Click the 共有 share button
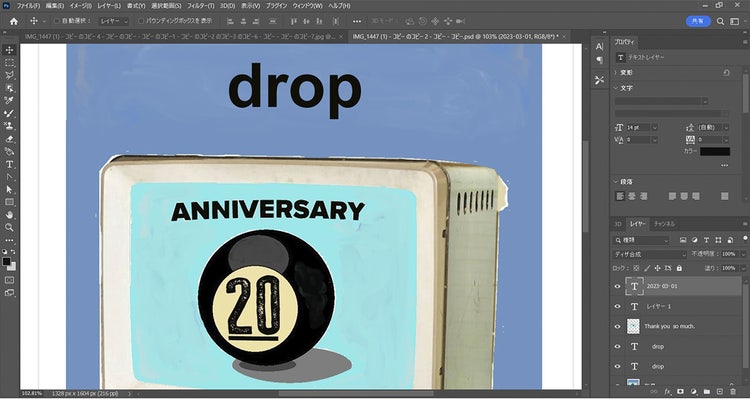Viewport: 750px width, 399px height. point(698,21)
